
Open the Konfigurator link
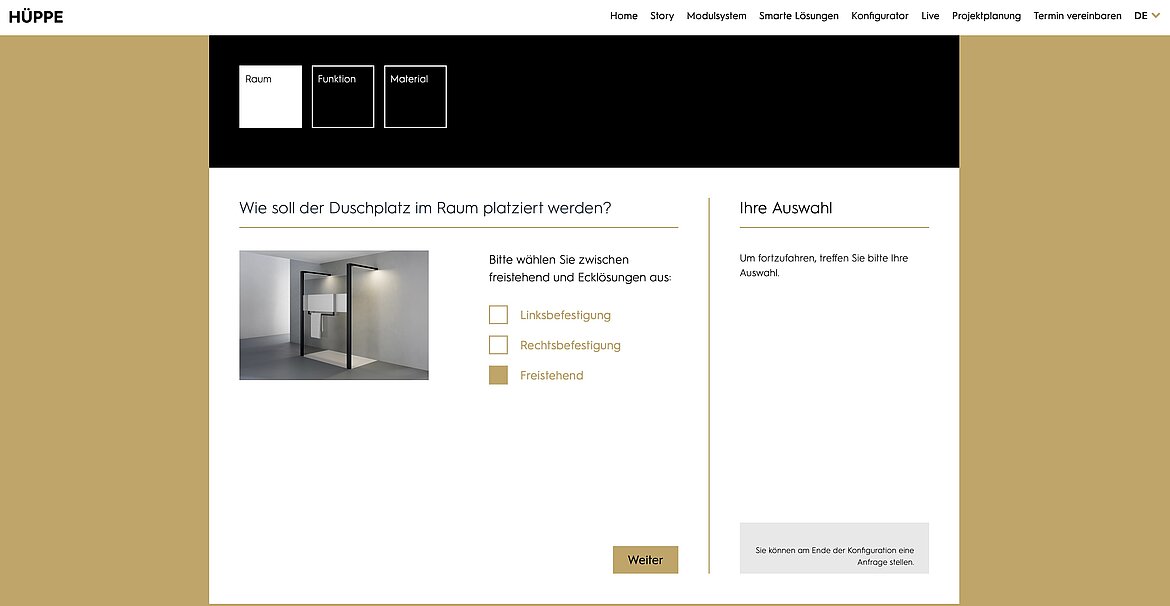[x=880, y=16]
